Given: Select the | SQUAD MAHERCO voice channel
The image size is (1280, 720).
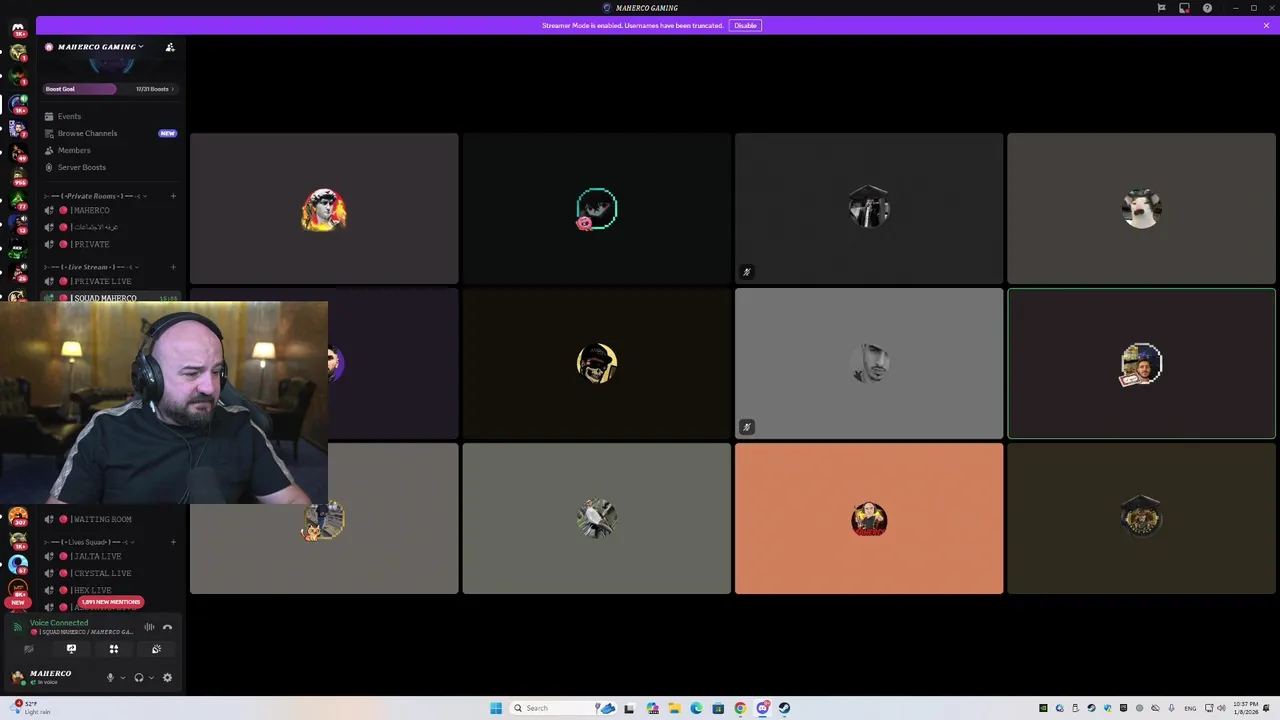Looking at the screenshot, I should click(110, 297).
